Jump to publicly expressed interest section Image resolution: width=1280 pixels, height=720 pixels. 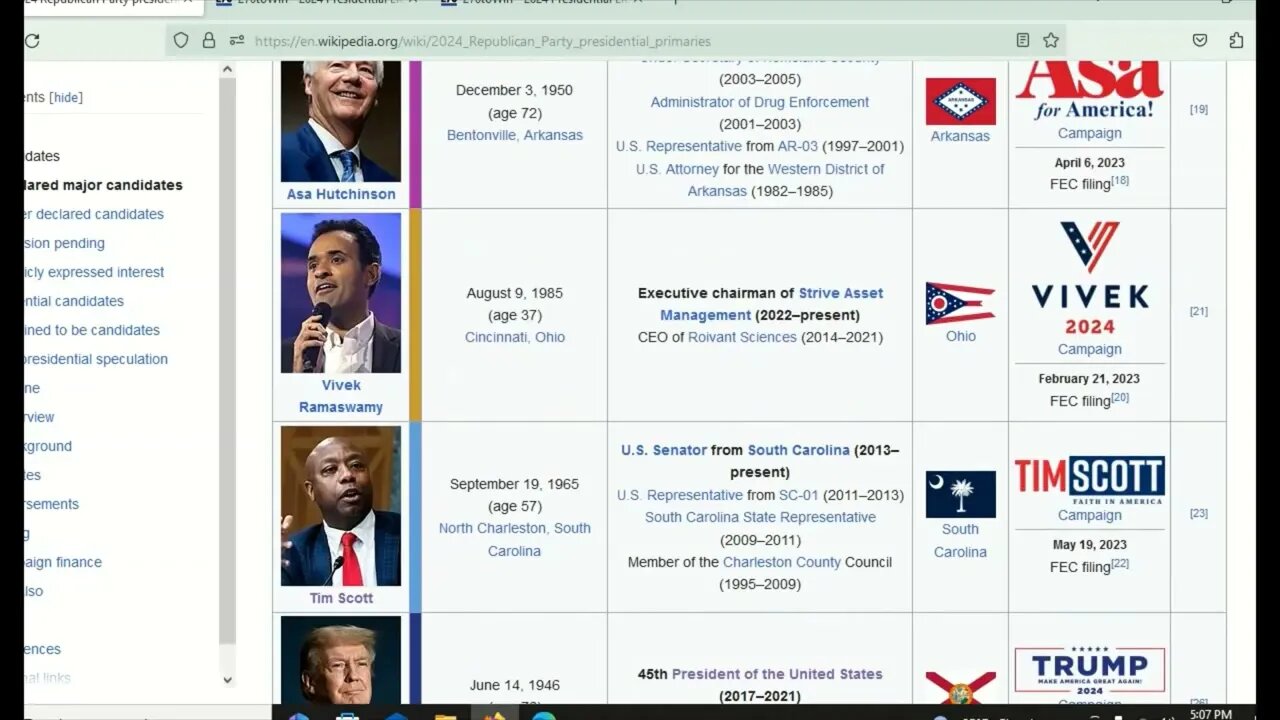point(95,272)
